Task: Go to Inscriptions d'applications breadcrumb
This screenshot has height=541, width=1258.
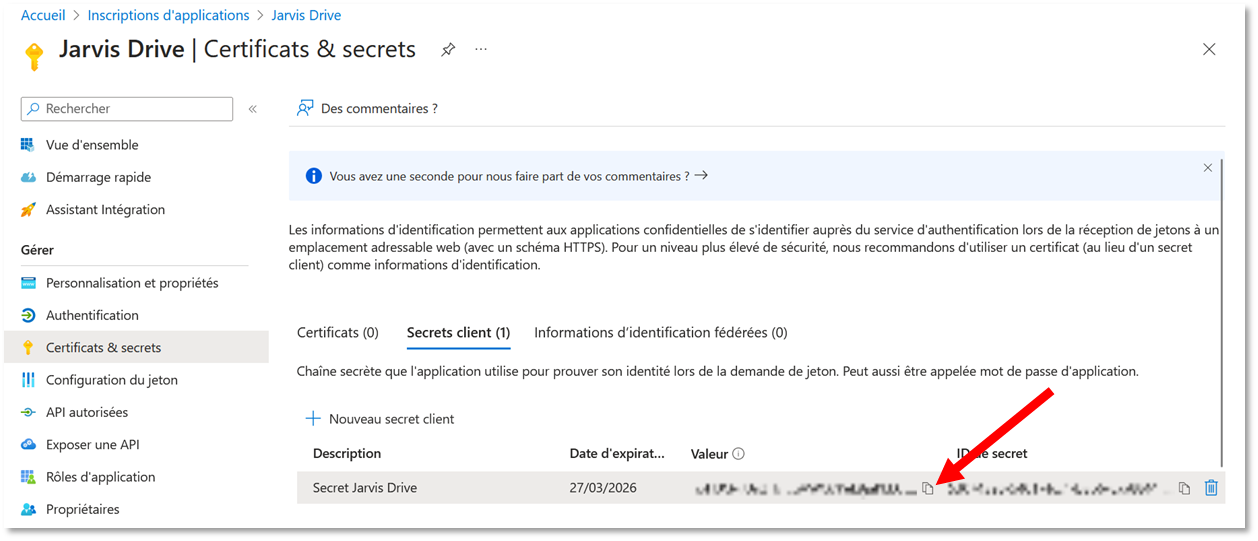Action: (169, 15)
